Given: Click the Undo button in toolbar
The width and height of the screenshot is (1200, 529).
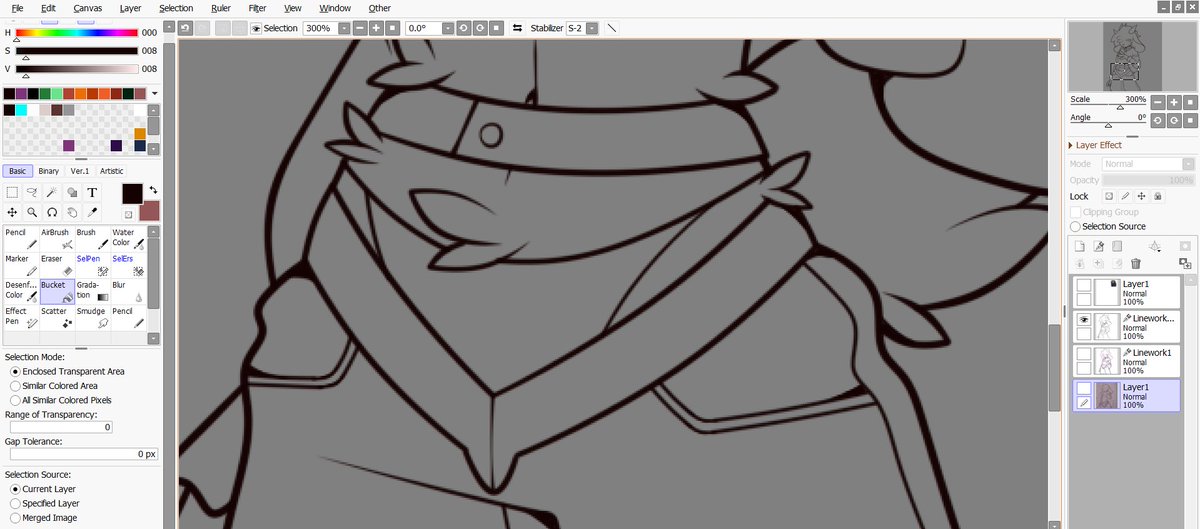Looking at the screenshot, I should point(185,28).
